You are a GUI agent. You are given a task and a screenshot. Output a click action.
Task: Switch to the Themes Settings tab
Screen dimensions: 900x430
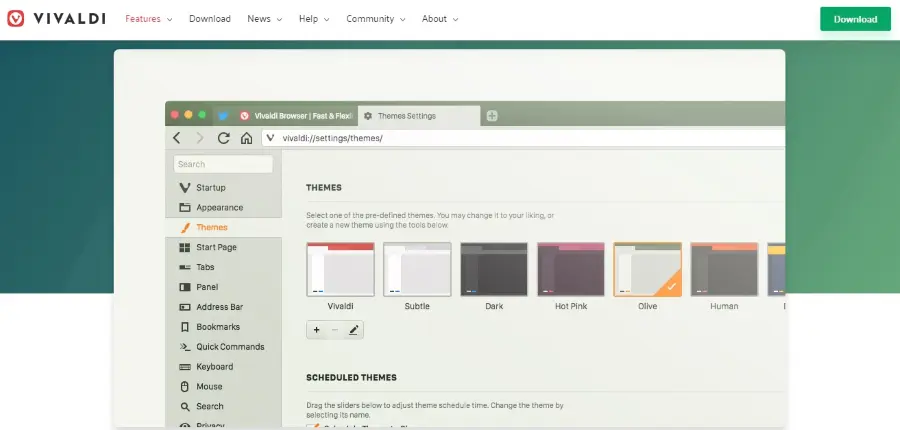(418, 116)
